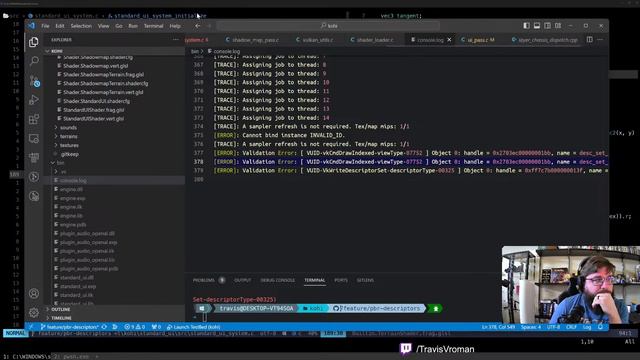Image resolution: width=640 pixels, height=360 pixels.
Task: Open the Source Control view
Action: click(x=34, y=81)
